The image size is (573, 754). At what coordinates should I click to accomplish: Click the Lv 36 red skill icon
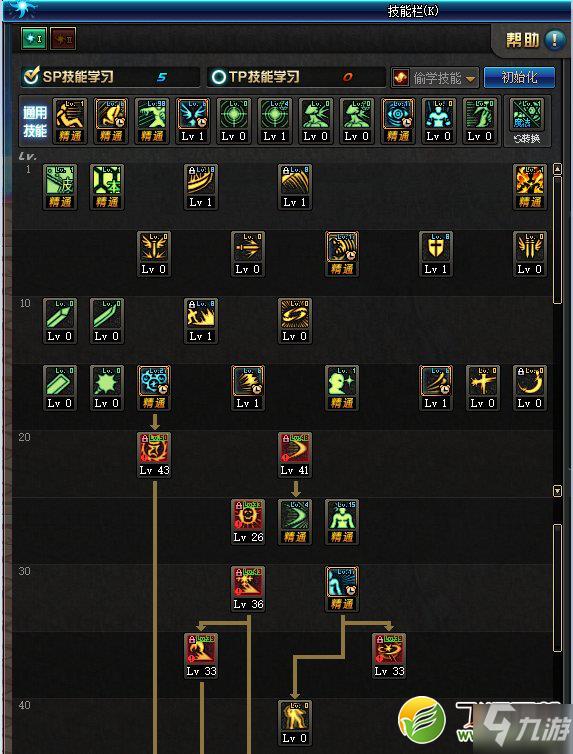coord(248,589)
